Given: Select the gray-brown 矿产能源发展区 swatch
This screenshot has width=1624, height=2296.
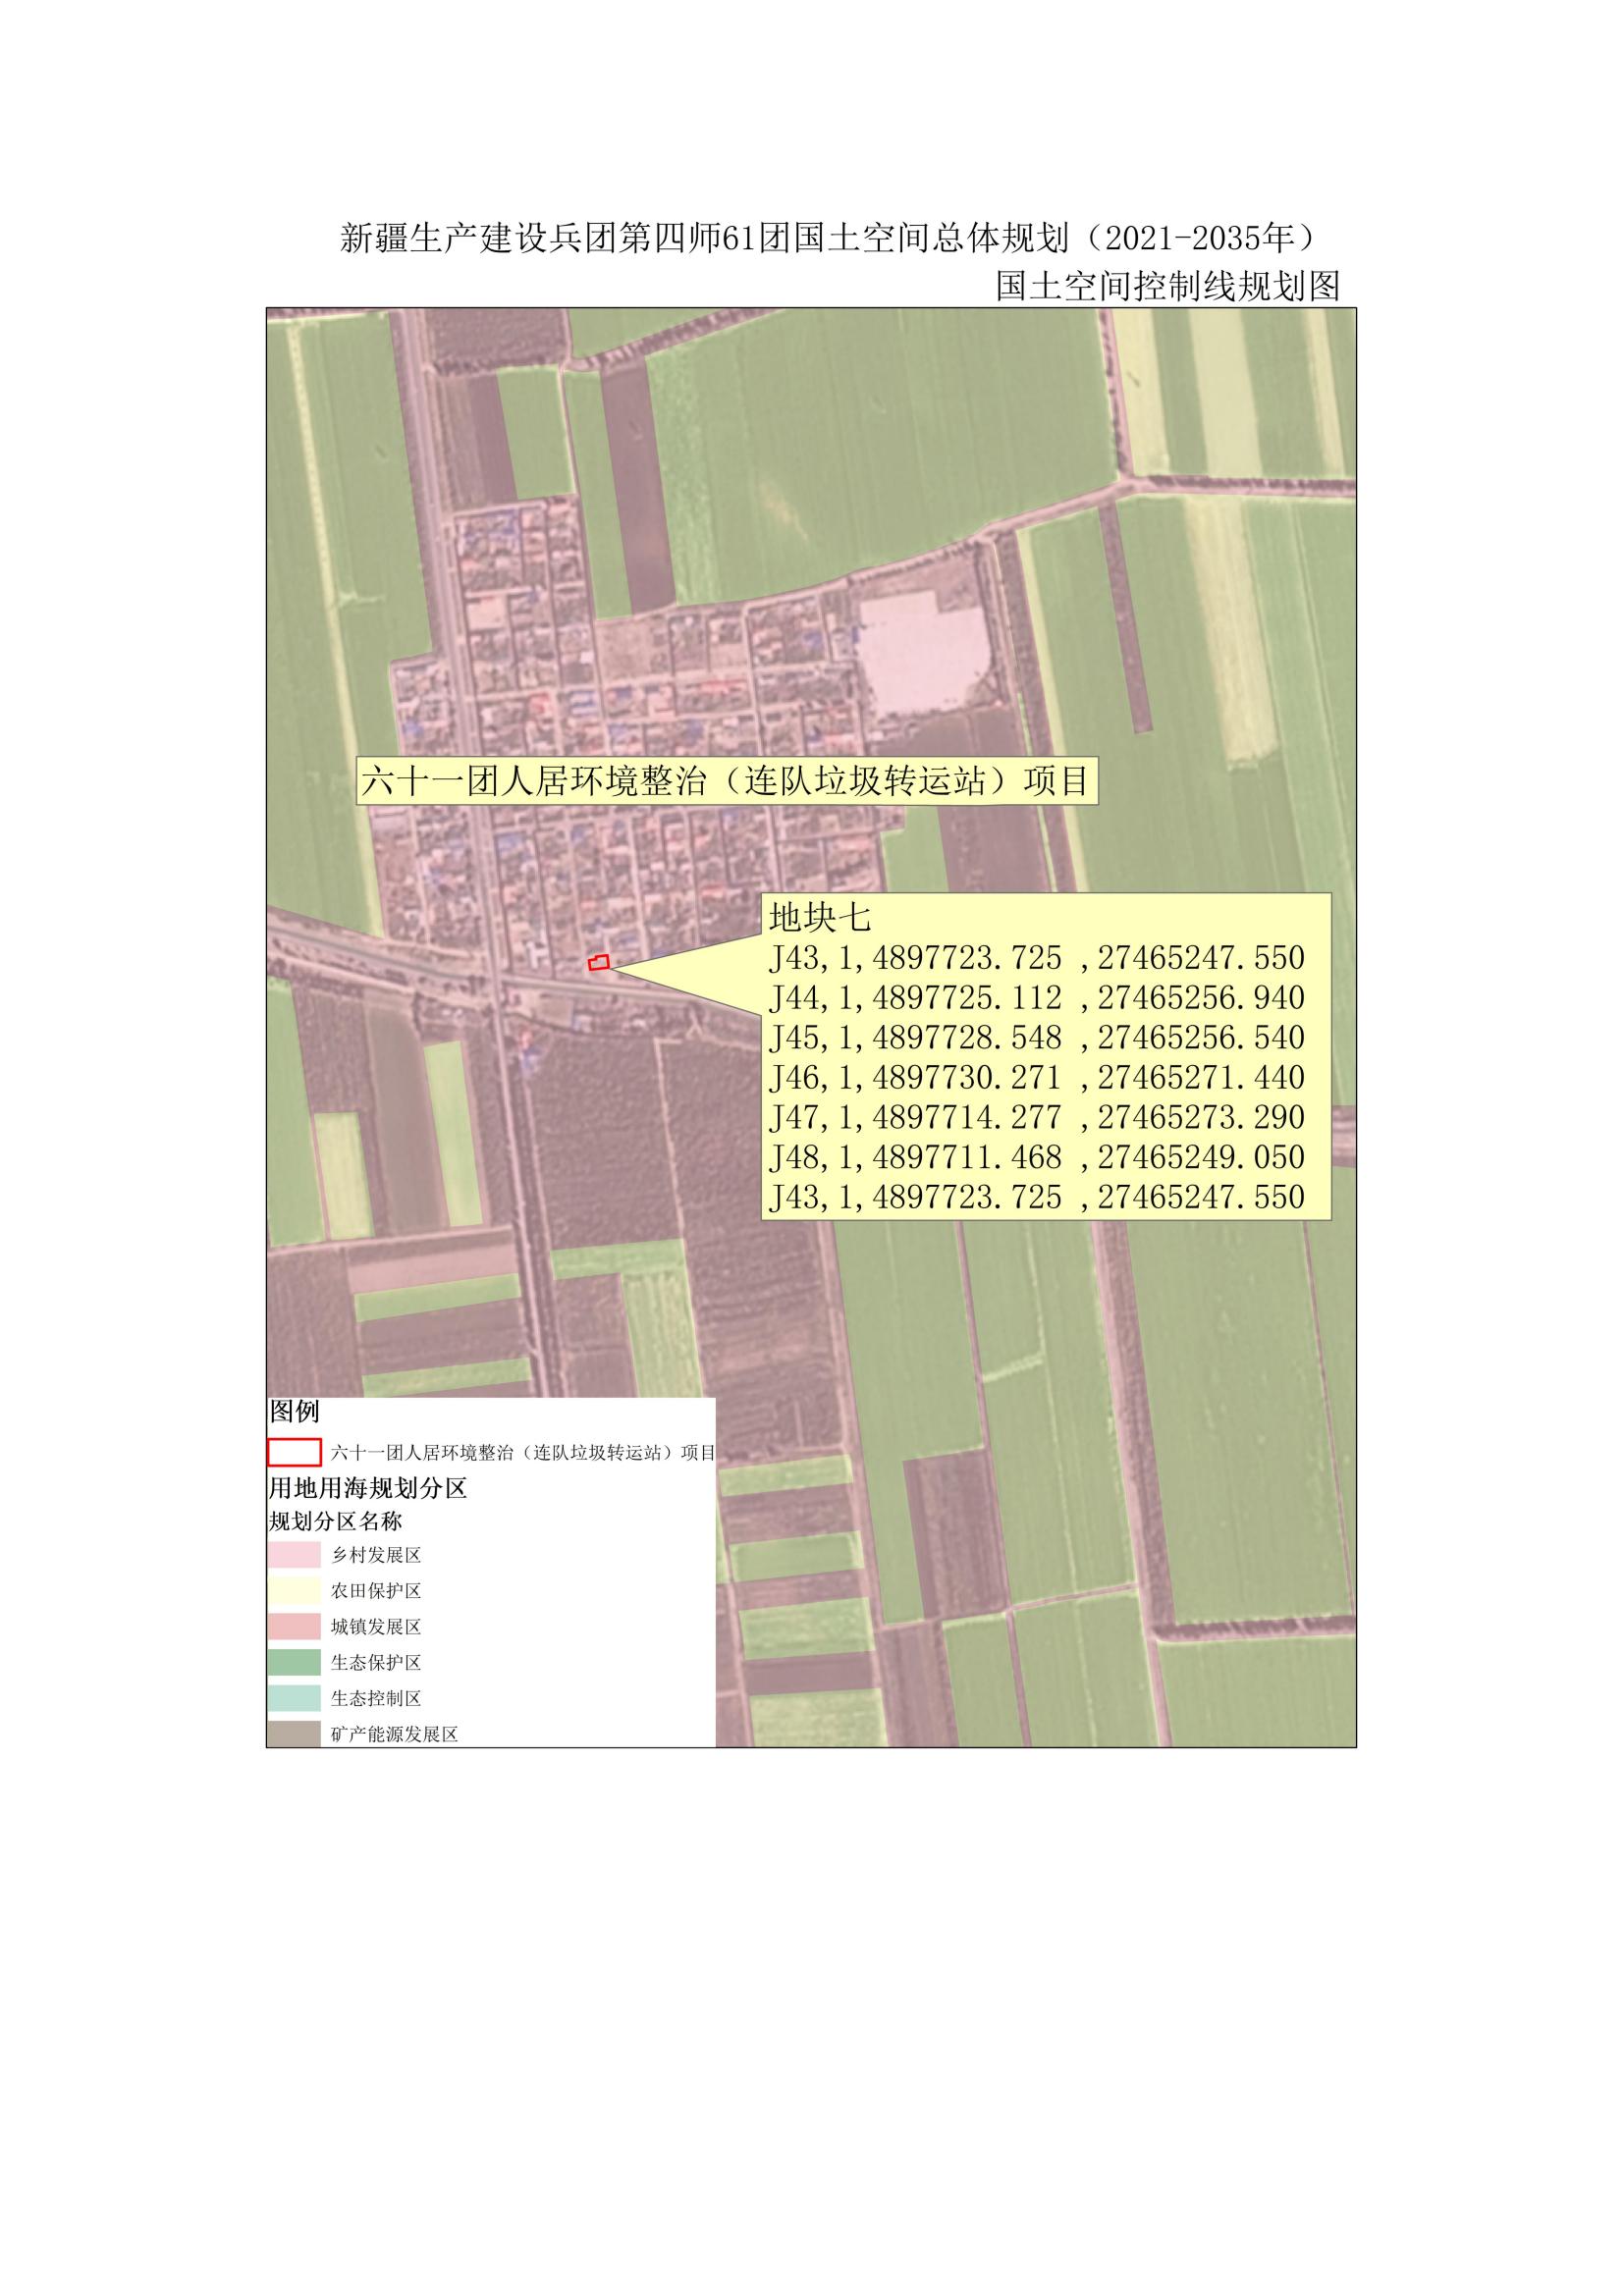Looking at the screenshot, I should coord(294,1733).
